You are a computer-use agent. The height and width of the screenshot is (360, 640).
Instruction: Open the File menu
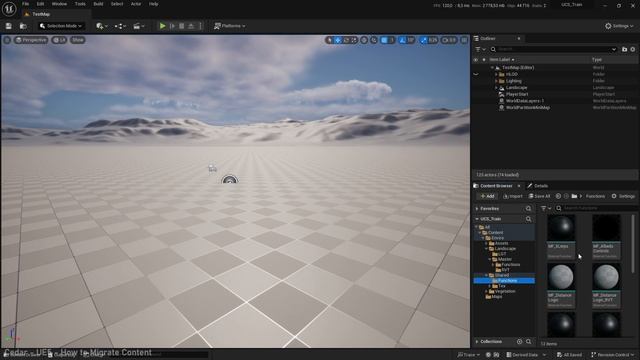[x=25, y=4]
